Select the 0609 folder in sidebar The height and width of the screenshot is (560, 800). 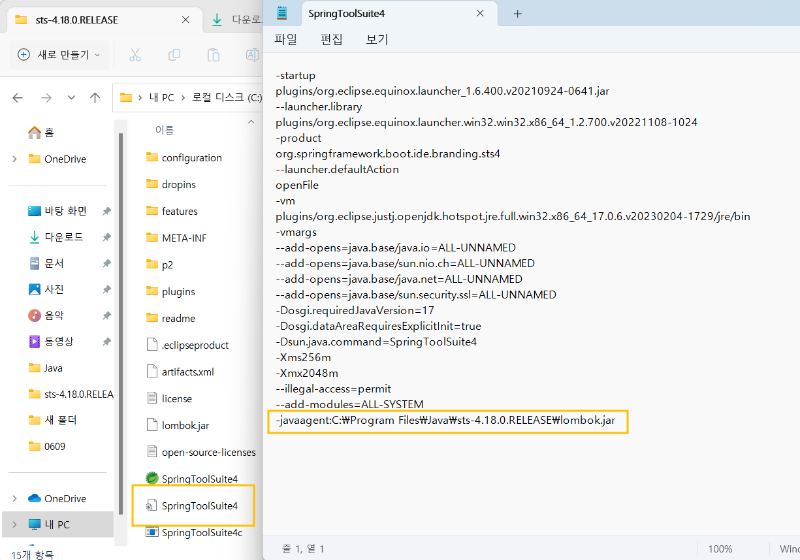pos(47,446)
